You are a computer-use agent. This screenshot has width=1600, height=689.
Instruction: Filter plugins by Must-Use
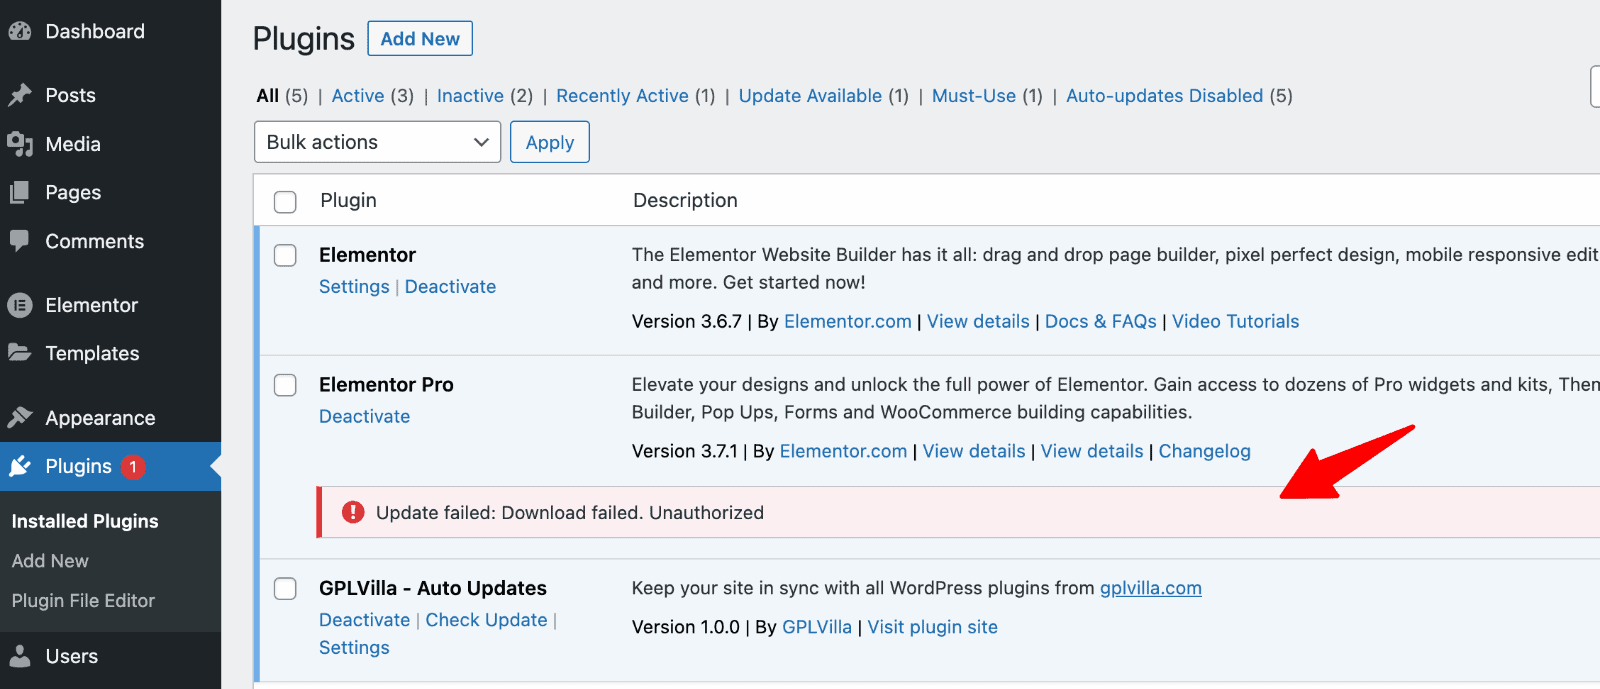point(974,96)
